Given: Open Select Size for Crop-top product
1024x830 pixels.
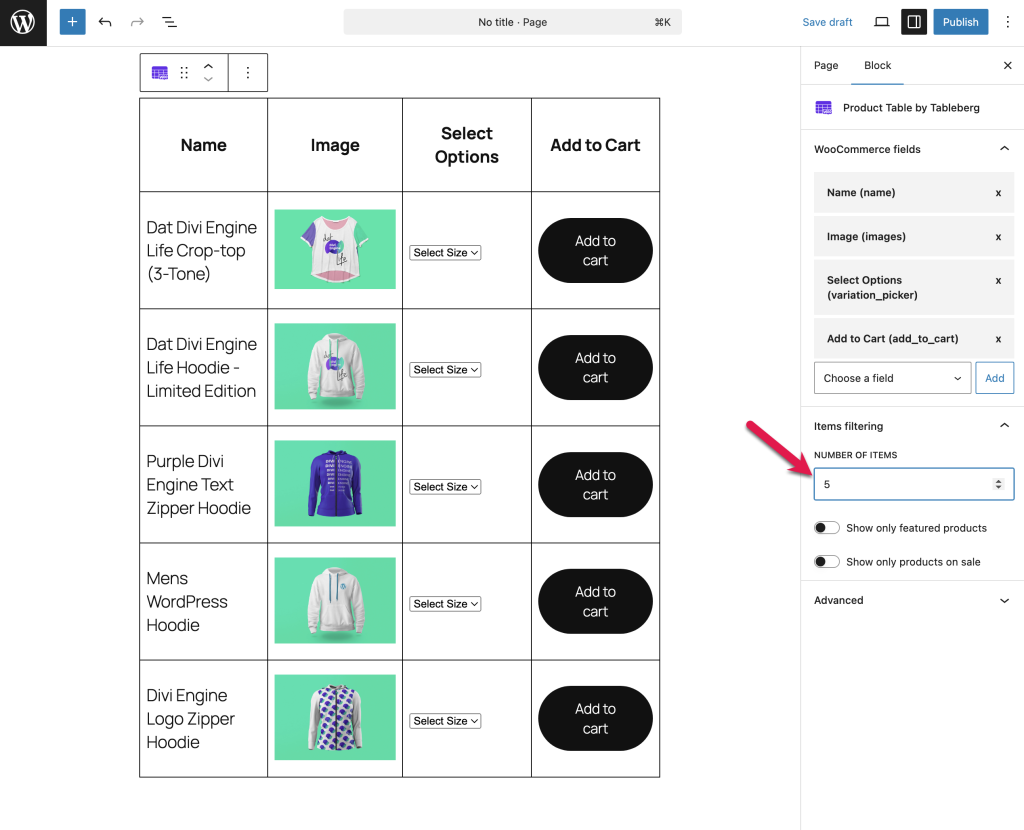Looking at the screenshot, I should coord(445,253).
